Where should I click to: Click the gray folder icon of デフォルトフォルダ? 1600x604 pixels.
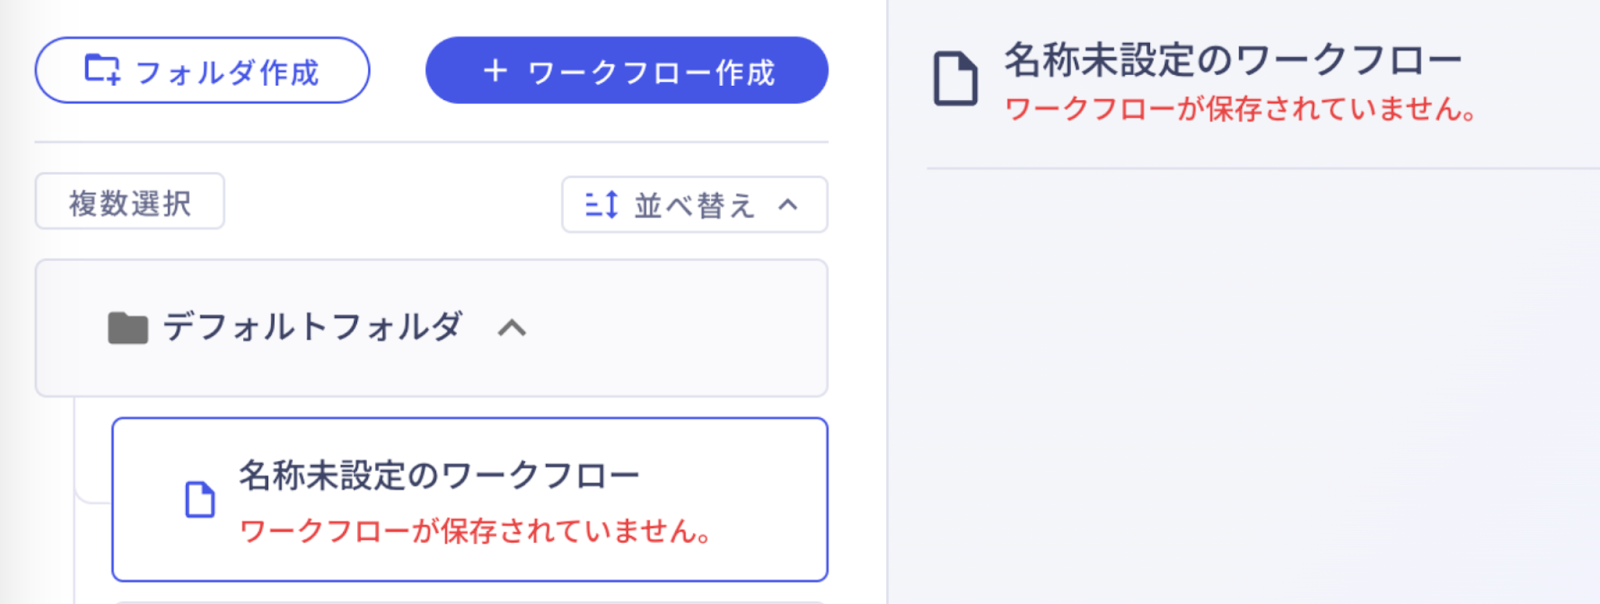coord(128,328)
